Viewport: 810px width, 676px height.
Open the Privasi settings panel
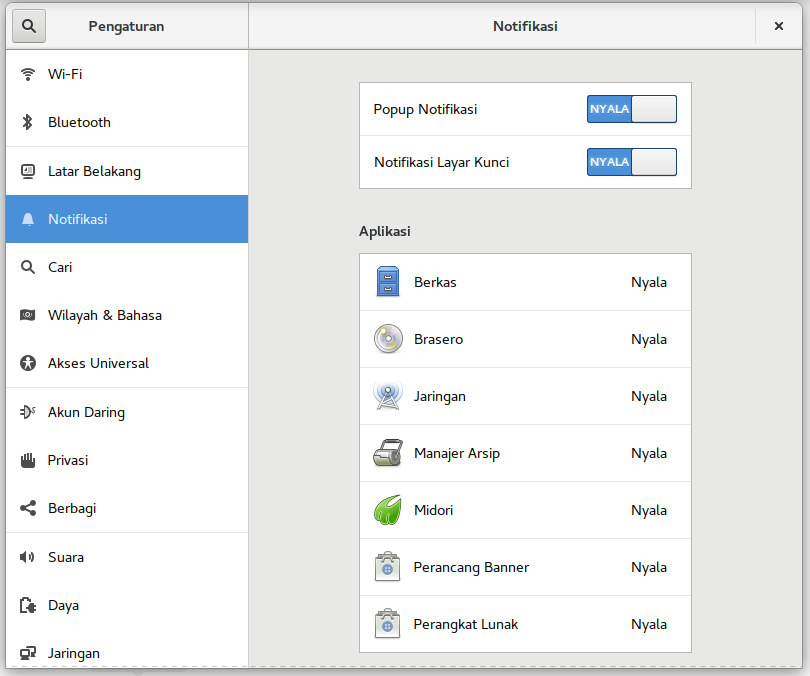point(68,460)
